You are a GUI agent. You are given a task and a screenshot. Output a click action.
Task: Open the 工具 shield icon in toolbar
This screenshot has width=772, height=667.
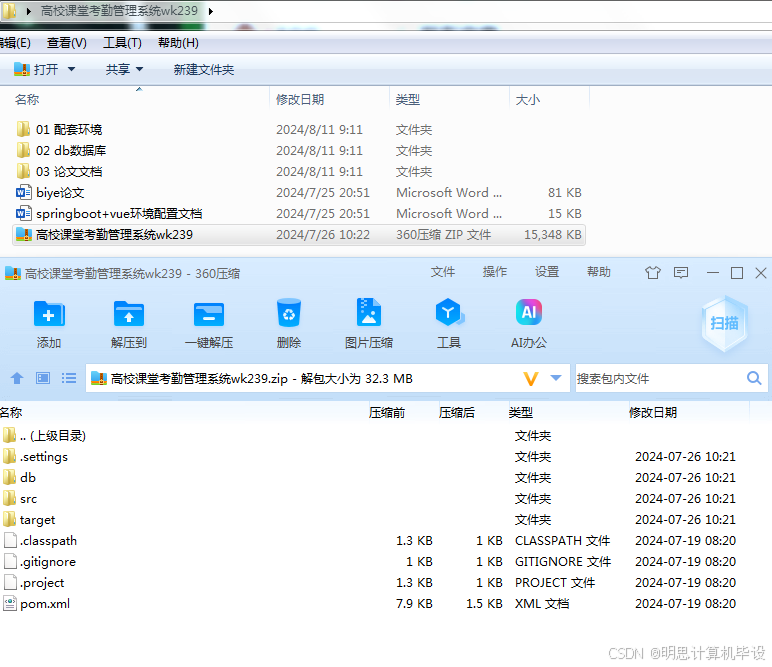(449, 312)
